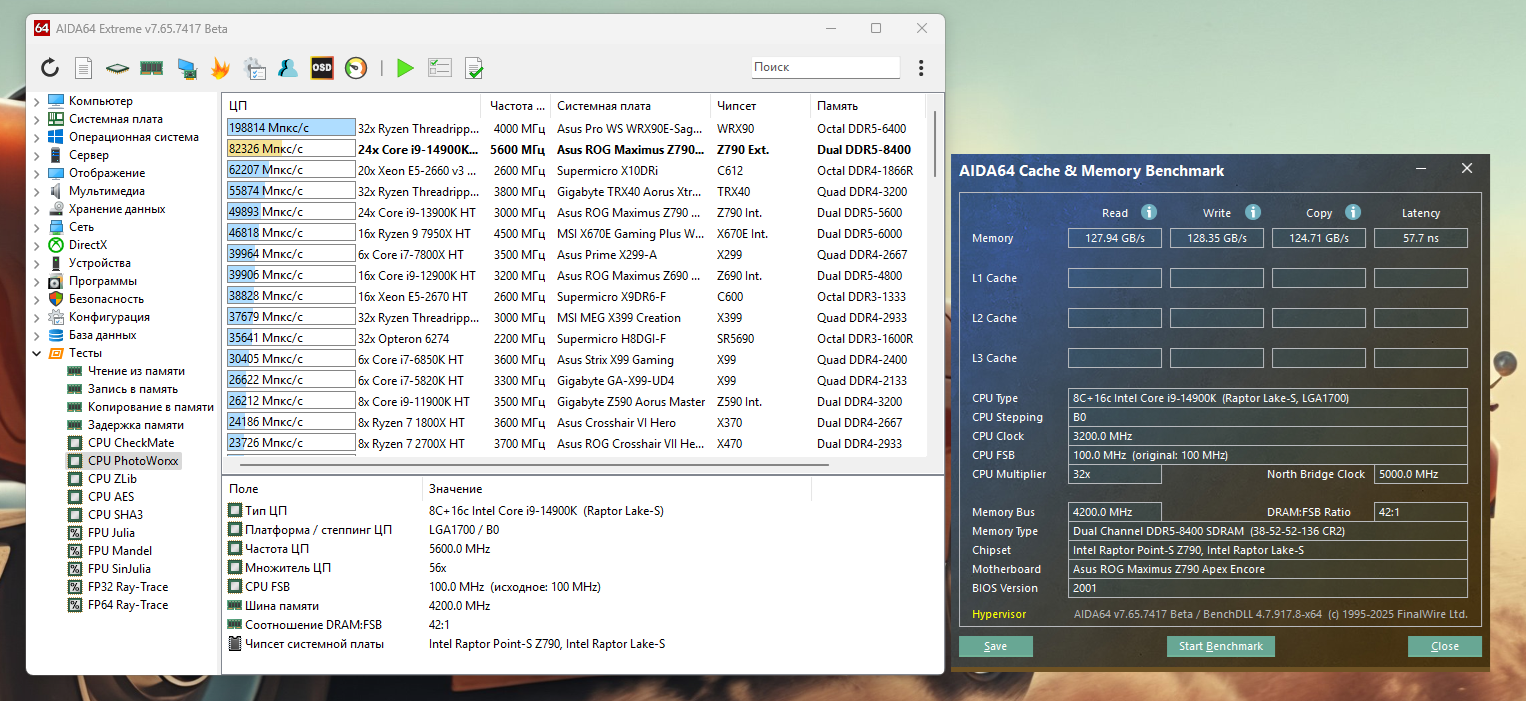Sort by the Чипсет column header
1526x701 pixels.
coord(760,106)
